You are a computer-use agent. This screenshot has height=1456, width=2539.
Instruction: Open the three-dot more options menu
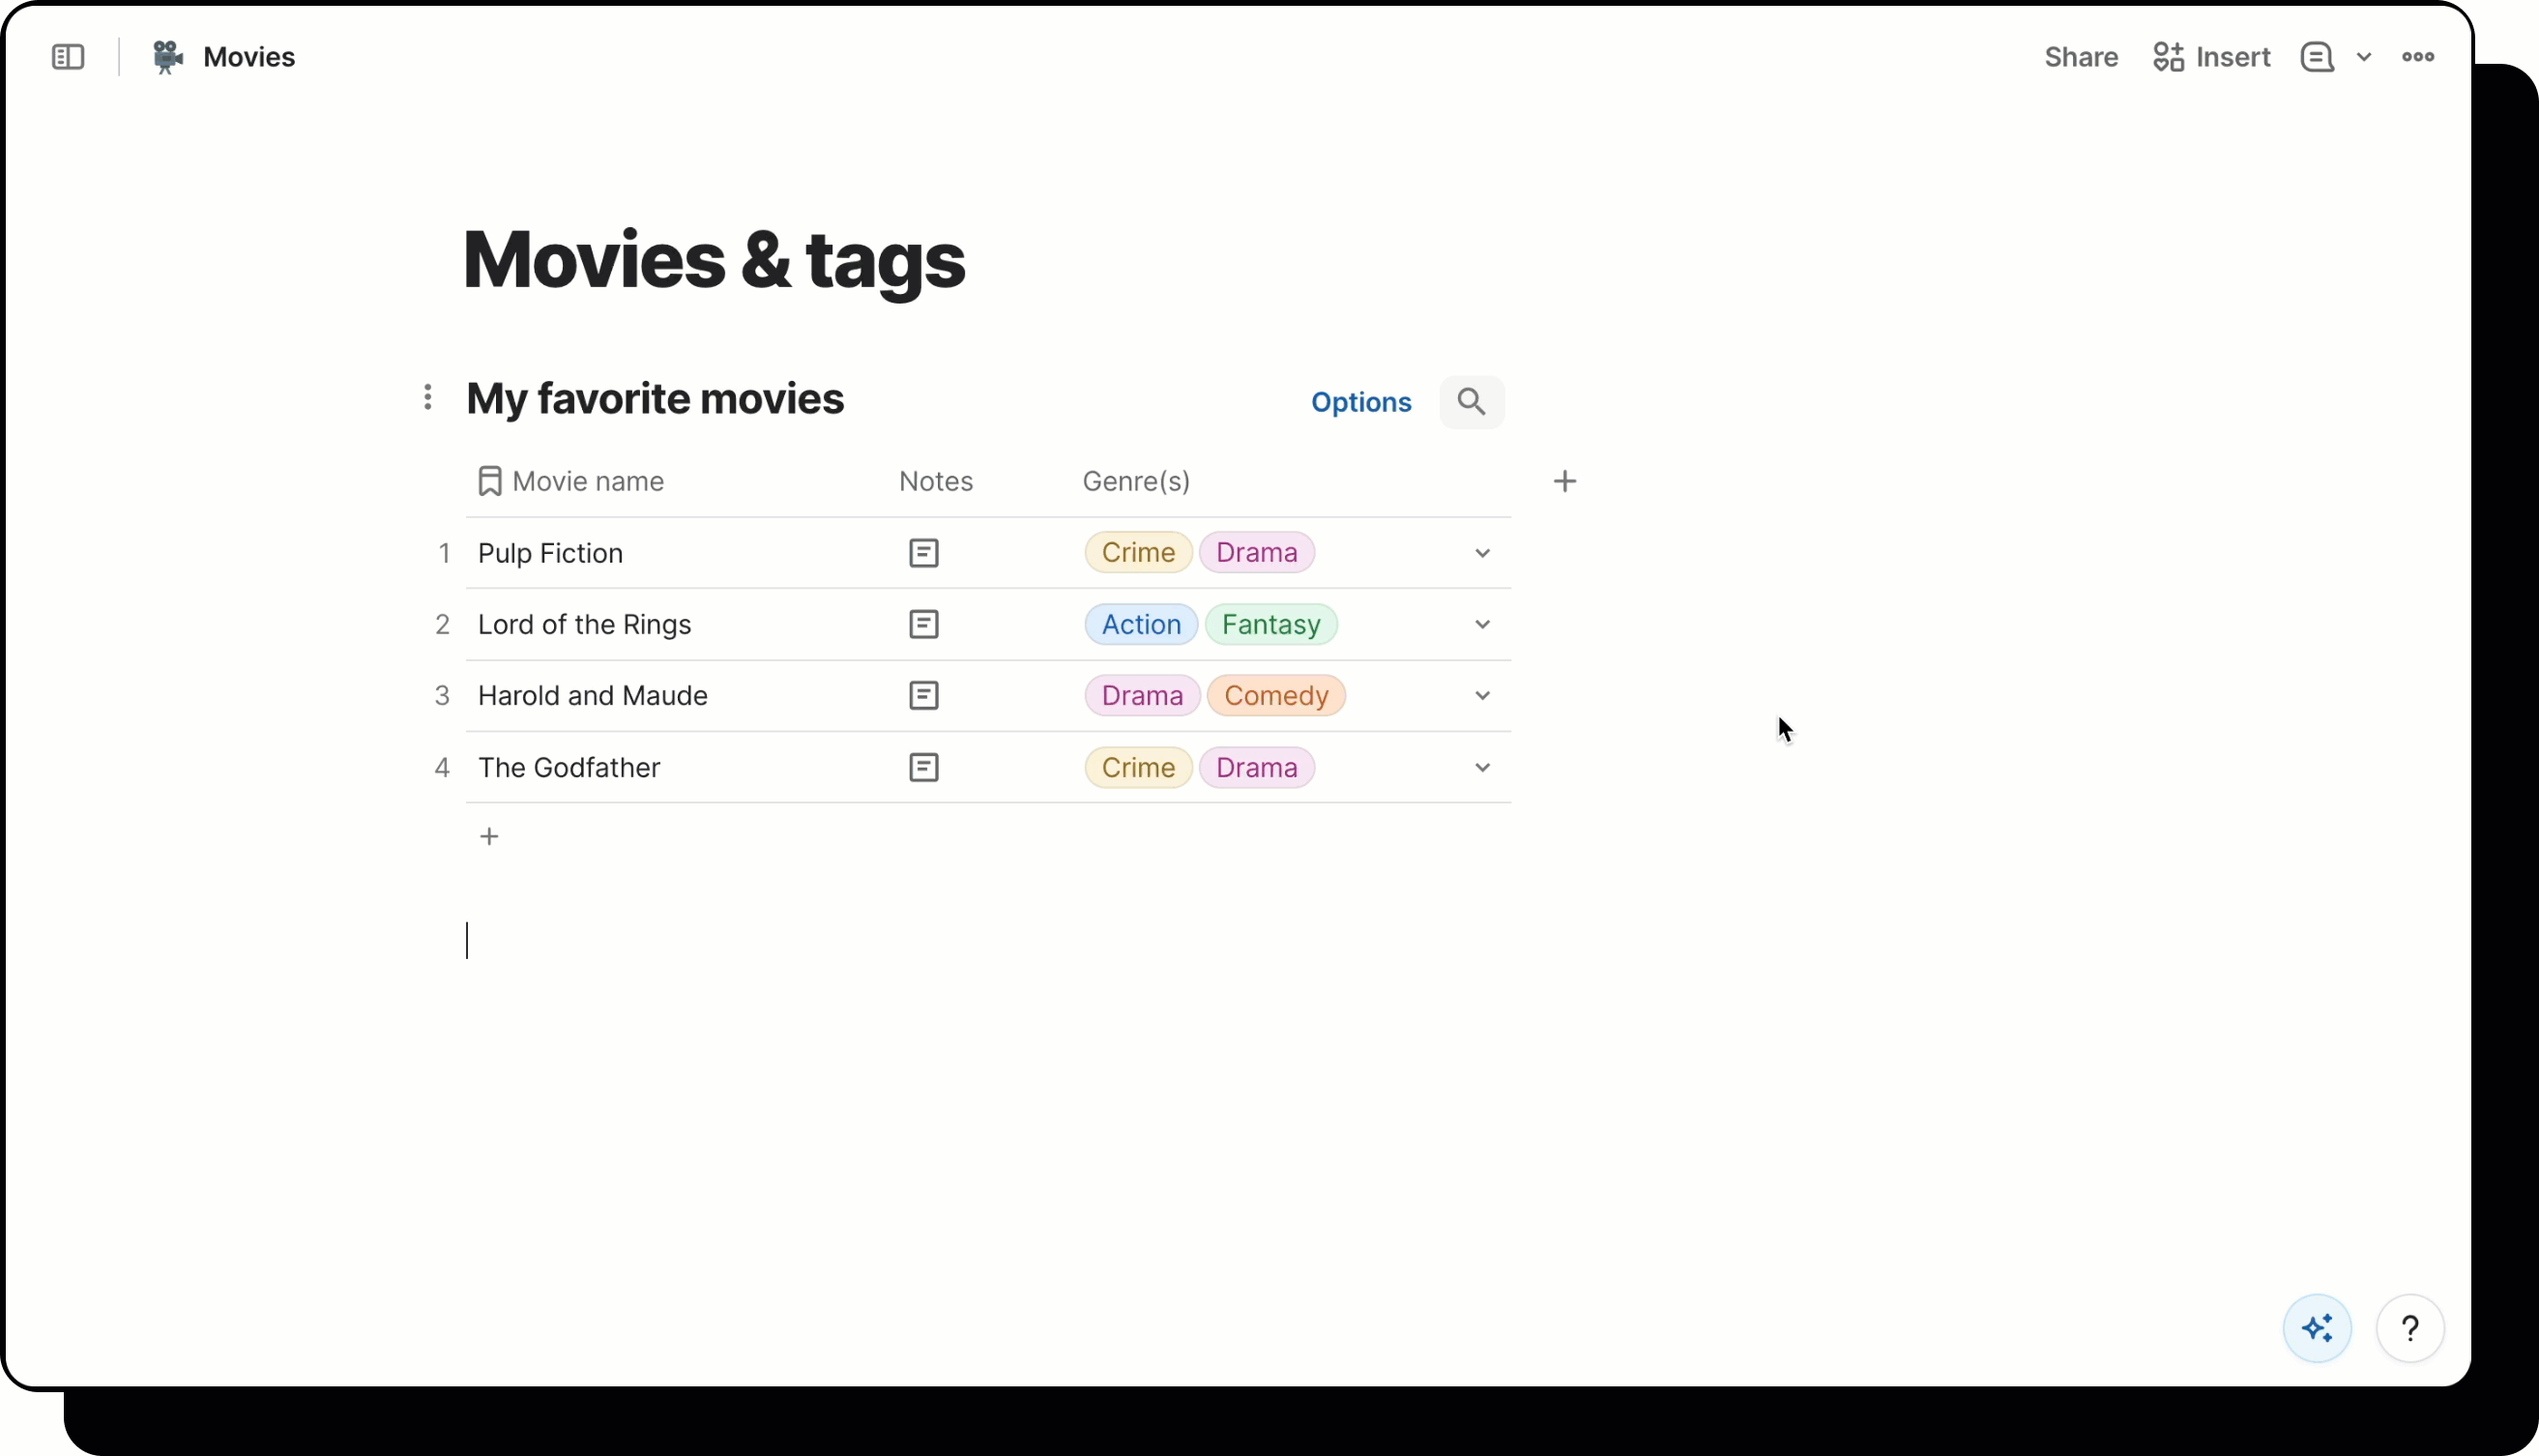coord(2417,57)
